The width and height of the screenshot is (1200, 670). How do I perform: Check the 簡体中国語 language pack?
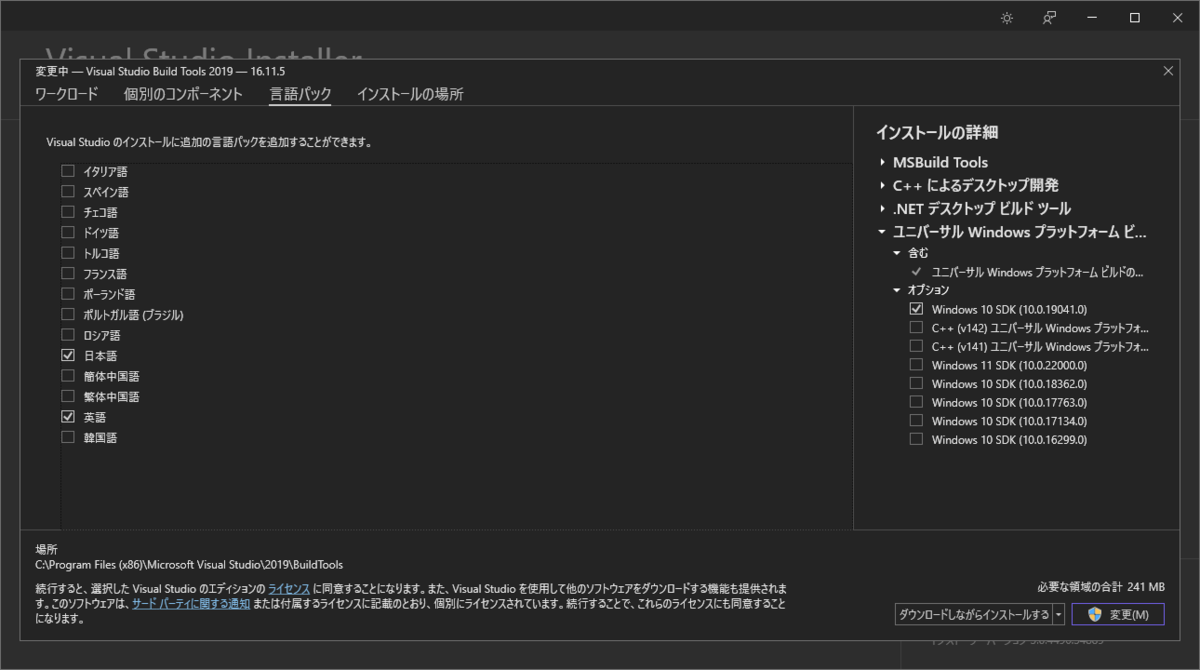click(x=68, y=376)
